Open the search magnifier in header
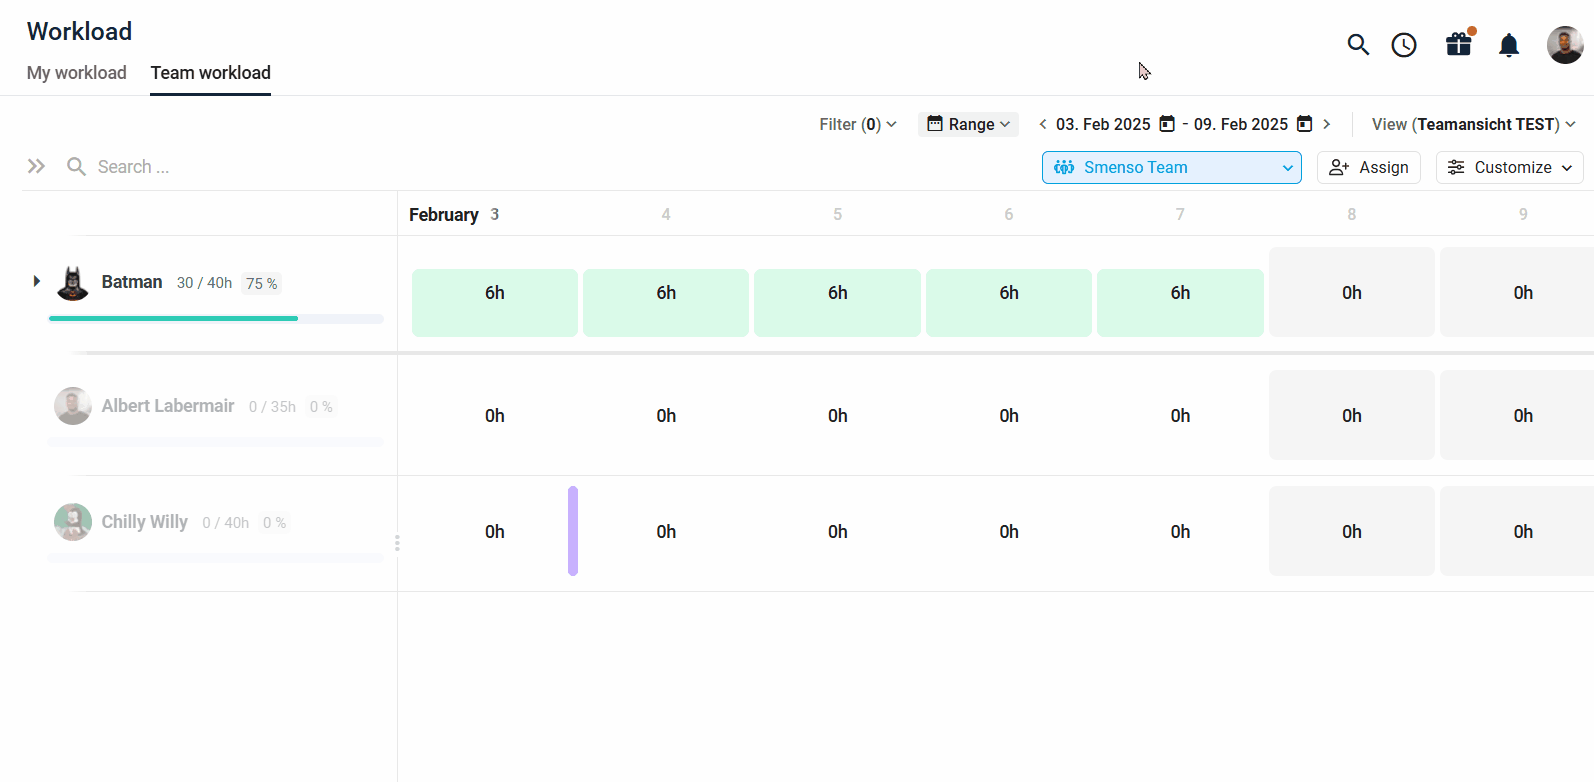Screen dimensions: 1594x782 point(1357,45)
